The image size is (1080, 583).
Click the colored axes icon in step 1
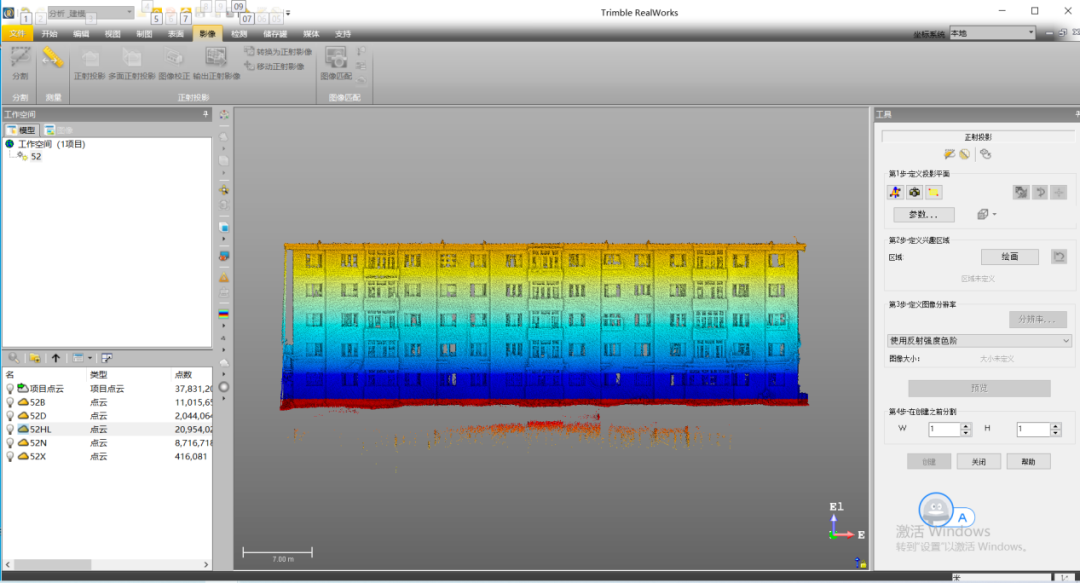click(x=895, y=192)
